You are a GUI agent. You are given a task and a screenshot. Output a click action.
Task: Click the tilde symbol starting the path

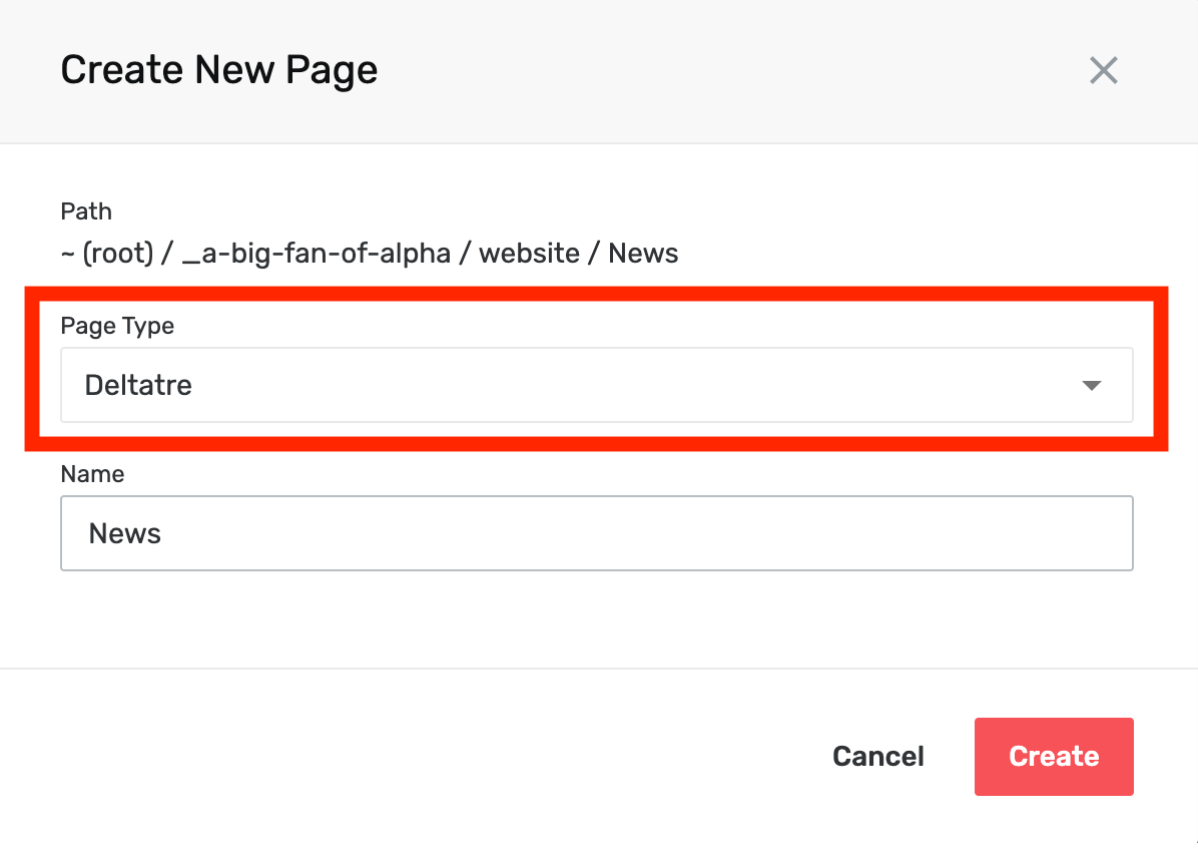[x=67, y=254]
